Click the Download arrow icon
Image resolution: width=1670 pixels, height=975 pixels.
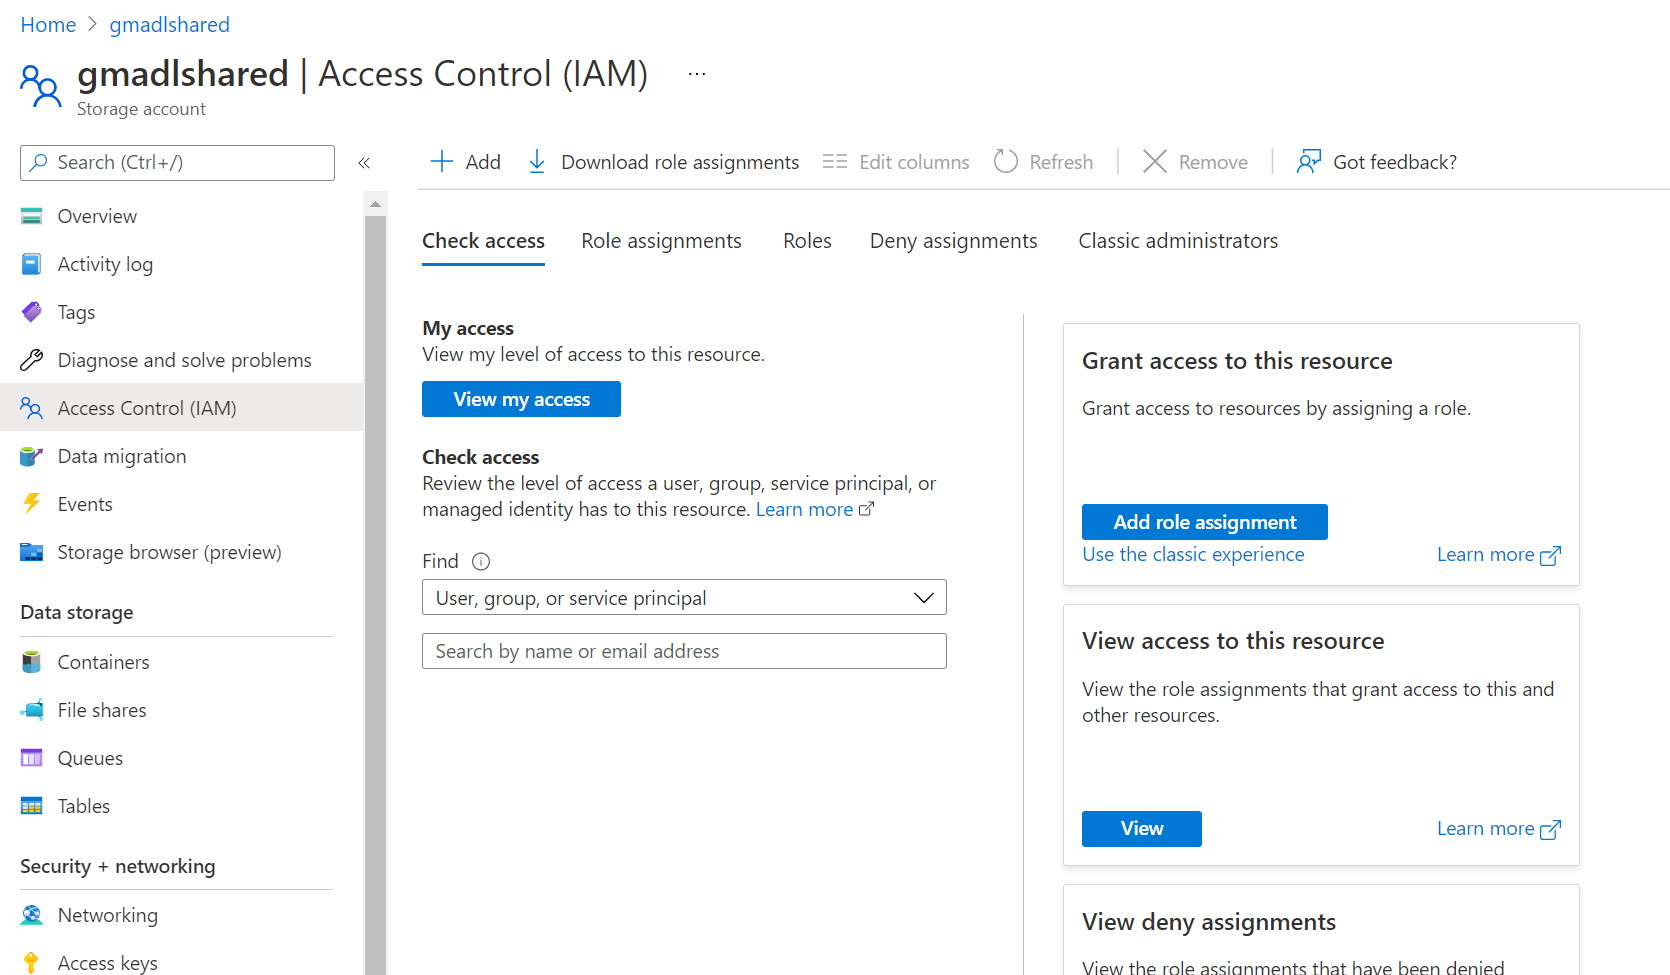click(x=537, y=161)
